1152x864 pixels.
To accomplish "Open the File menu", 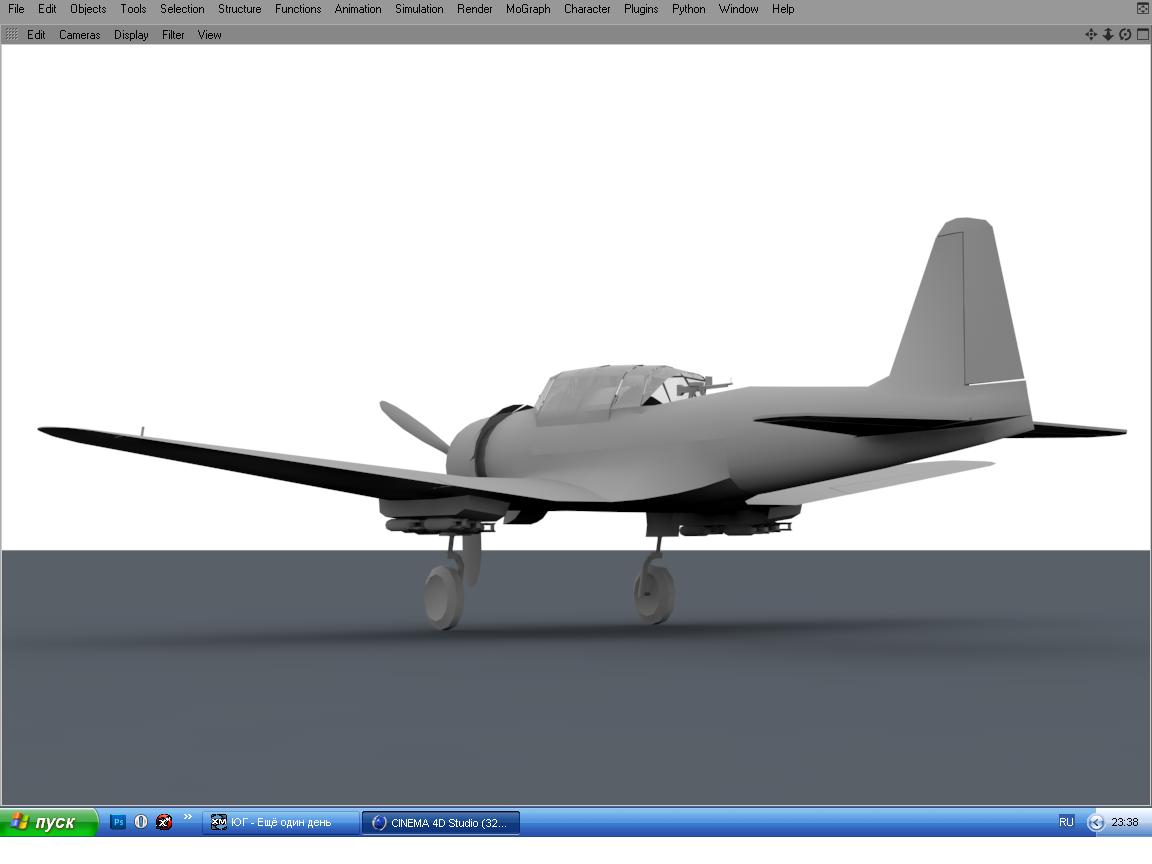I will 16,9.
